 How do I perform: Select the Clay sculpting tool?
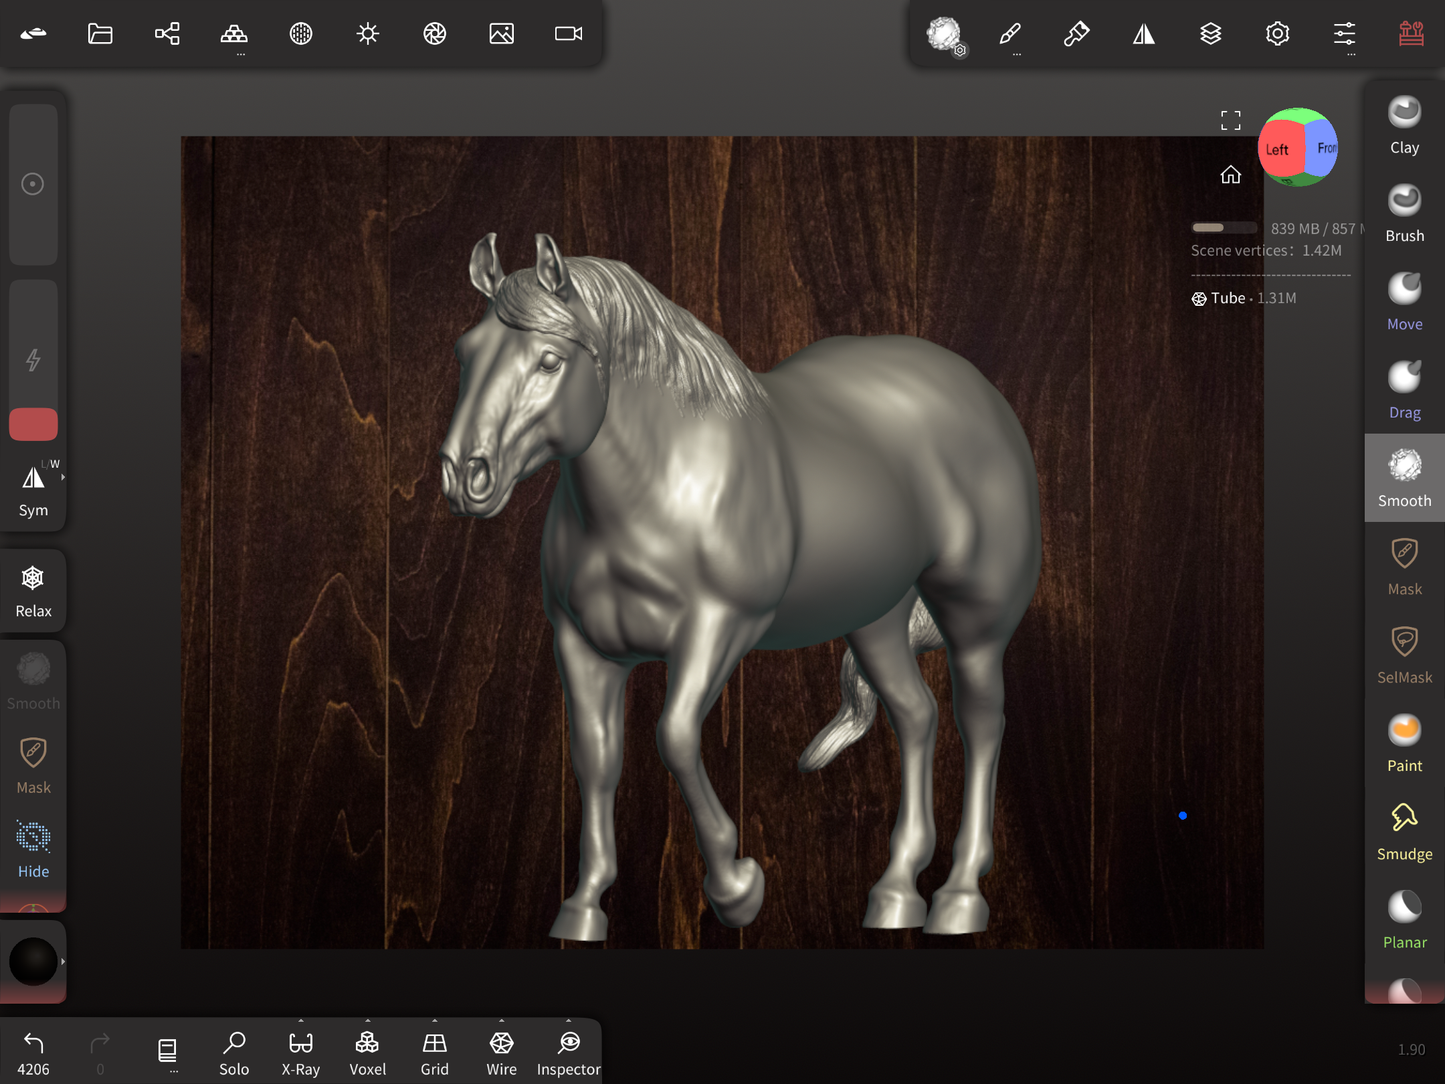point(1404,125)
